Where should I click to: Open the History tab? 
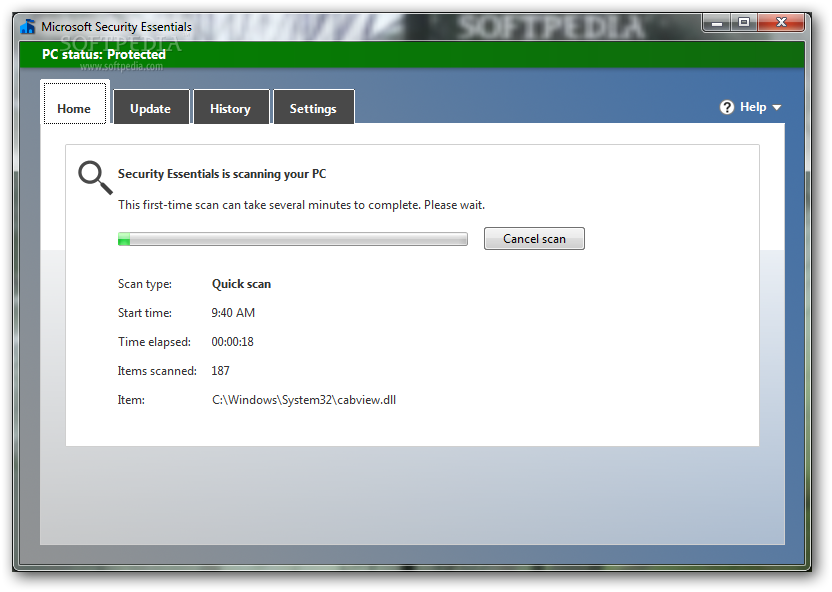point(231,107)
